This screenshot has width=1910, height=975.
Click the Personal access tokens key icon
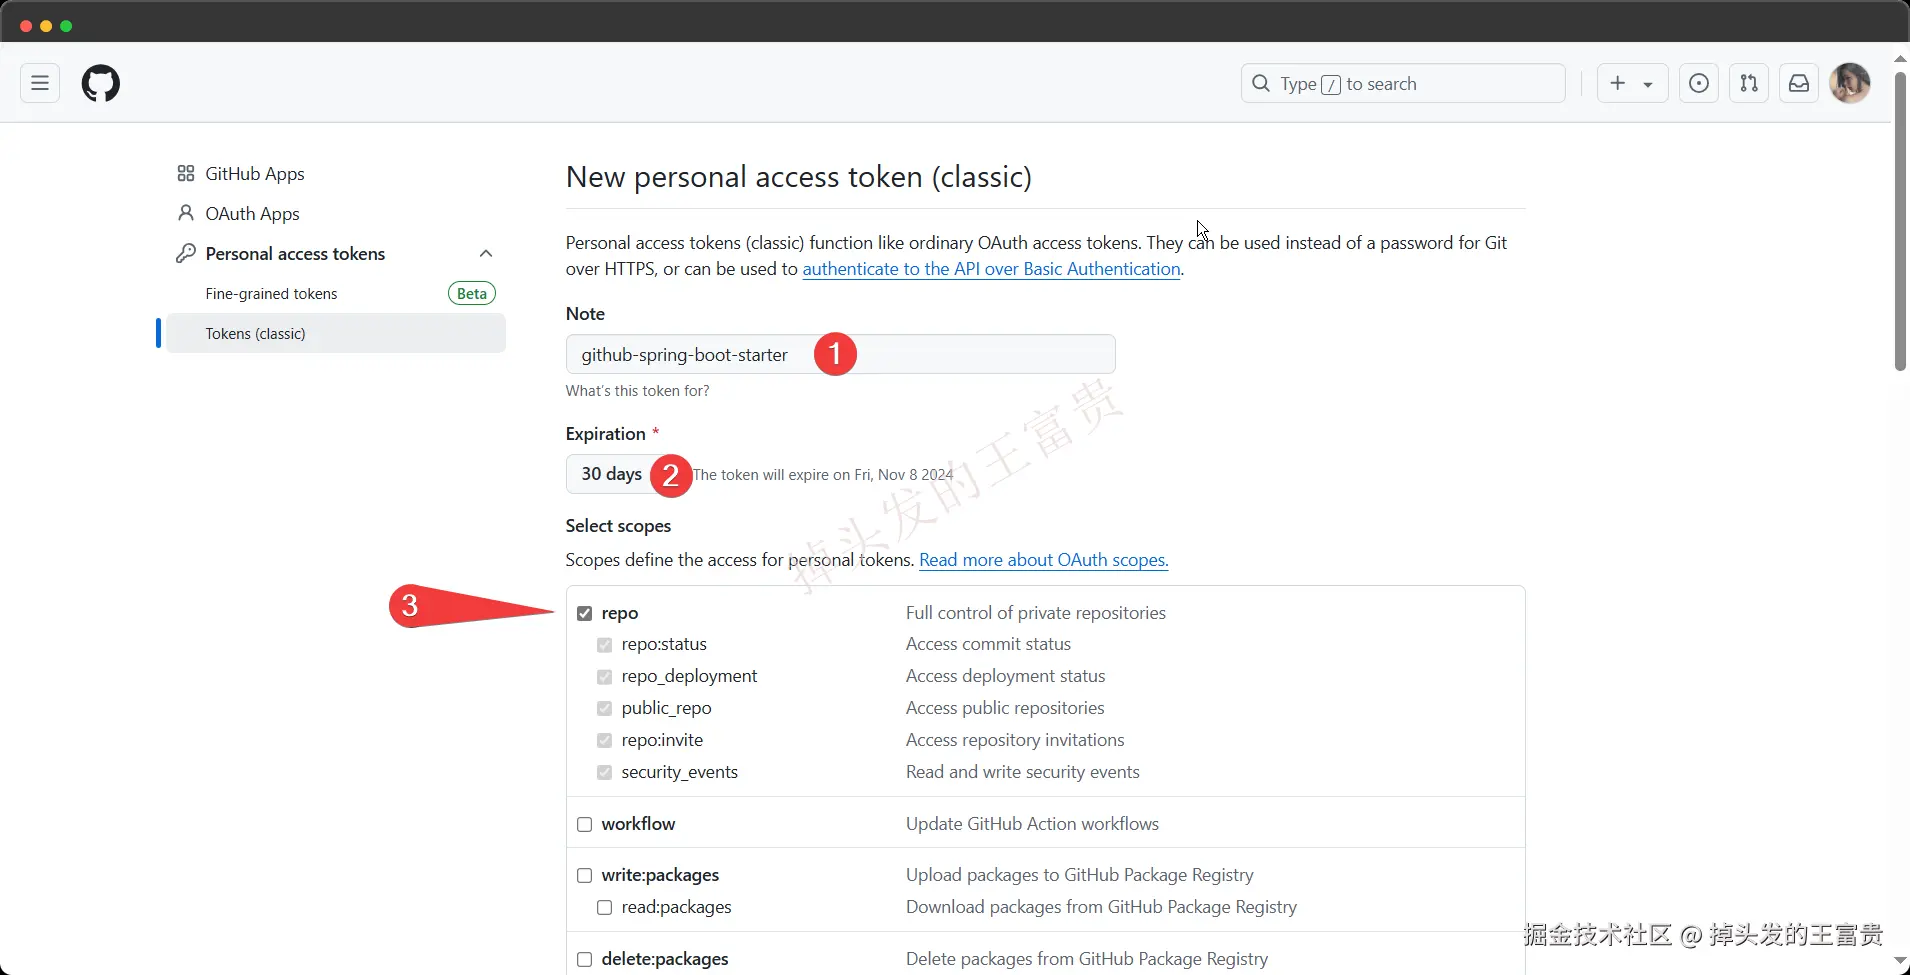click(185, 253)
